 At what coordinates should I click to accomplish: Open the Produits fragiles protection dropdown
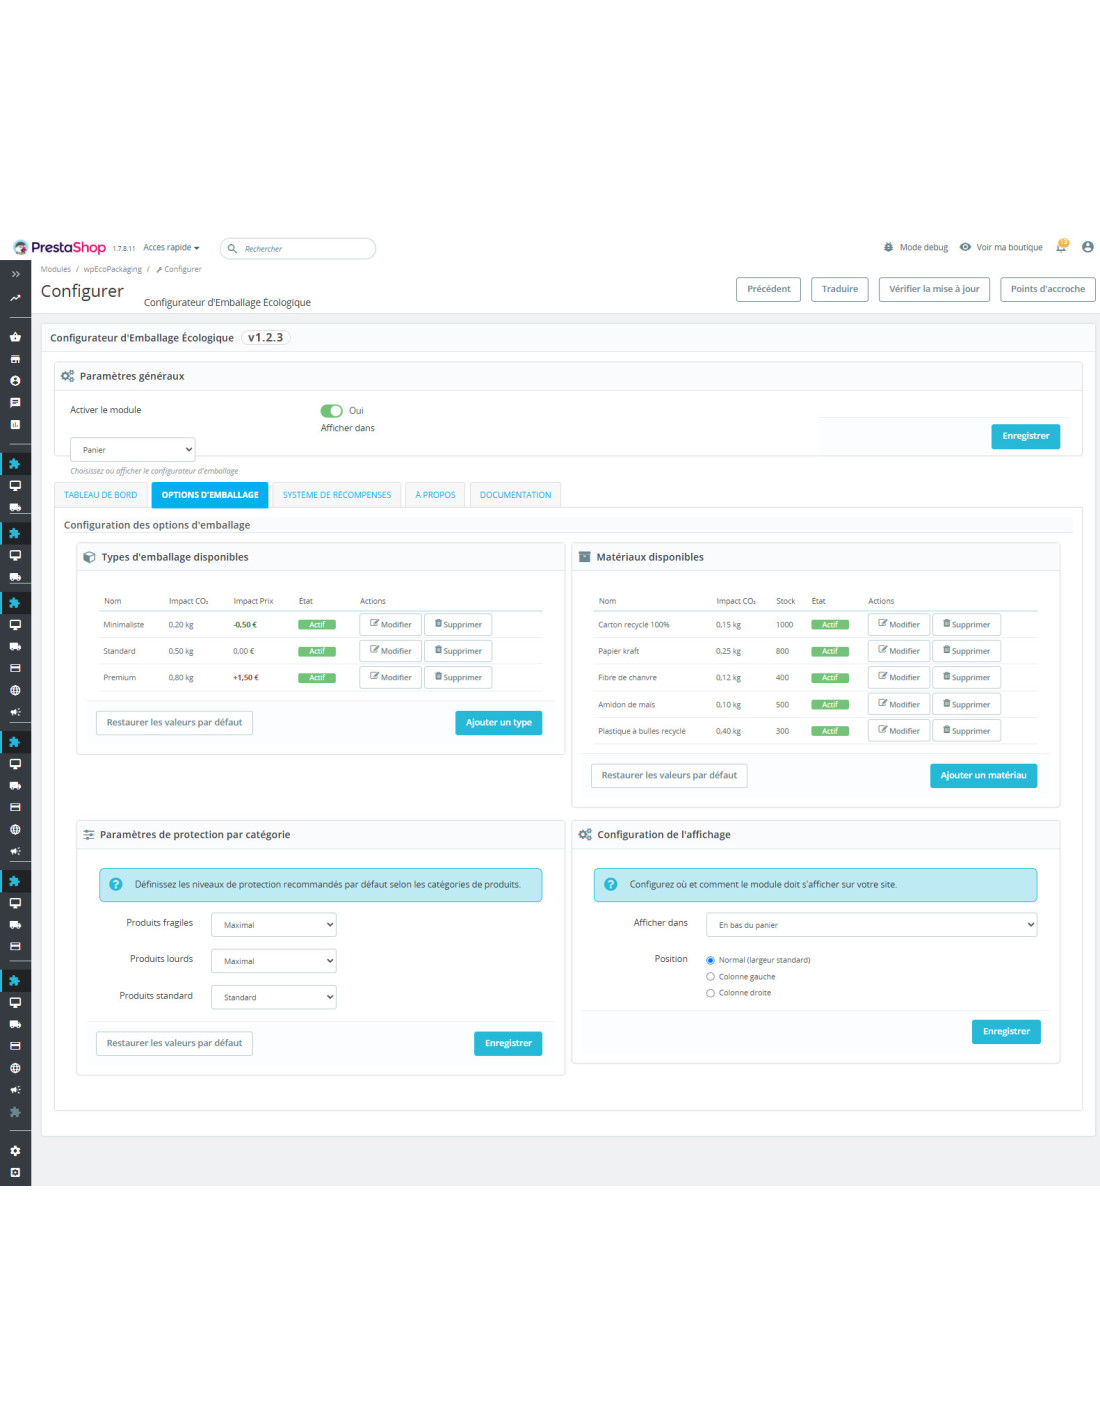[273, 925]
